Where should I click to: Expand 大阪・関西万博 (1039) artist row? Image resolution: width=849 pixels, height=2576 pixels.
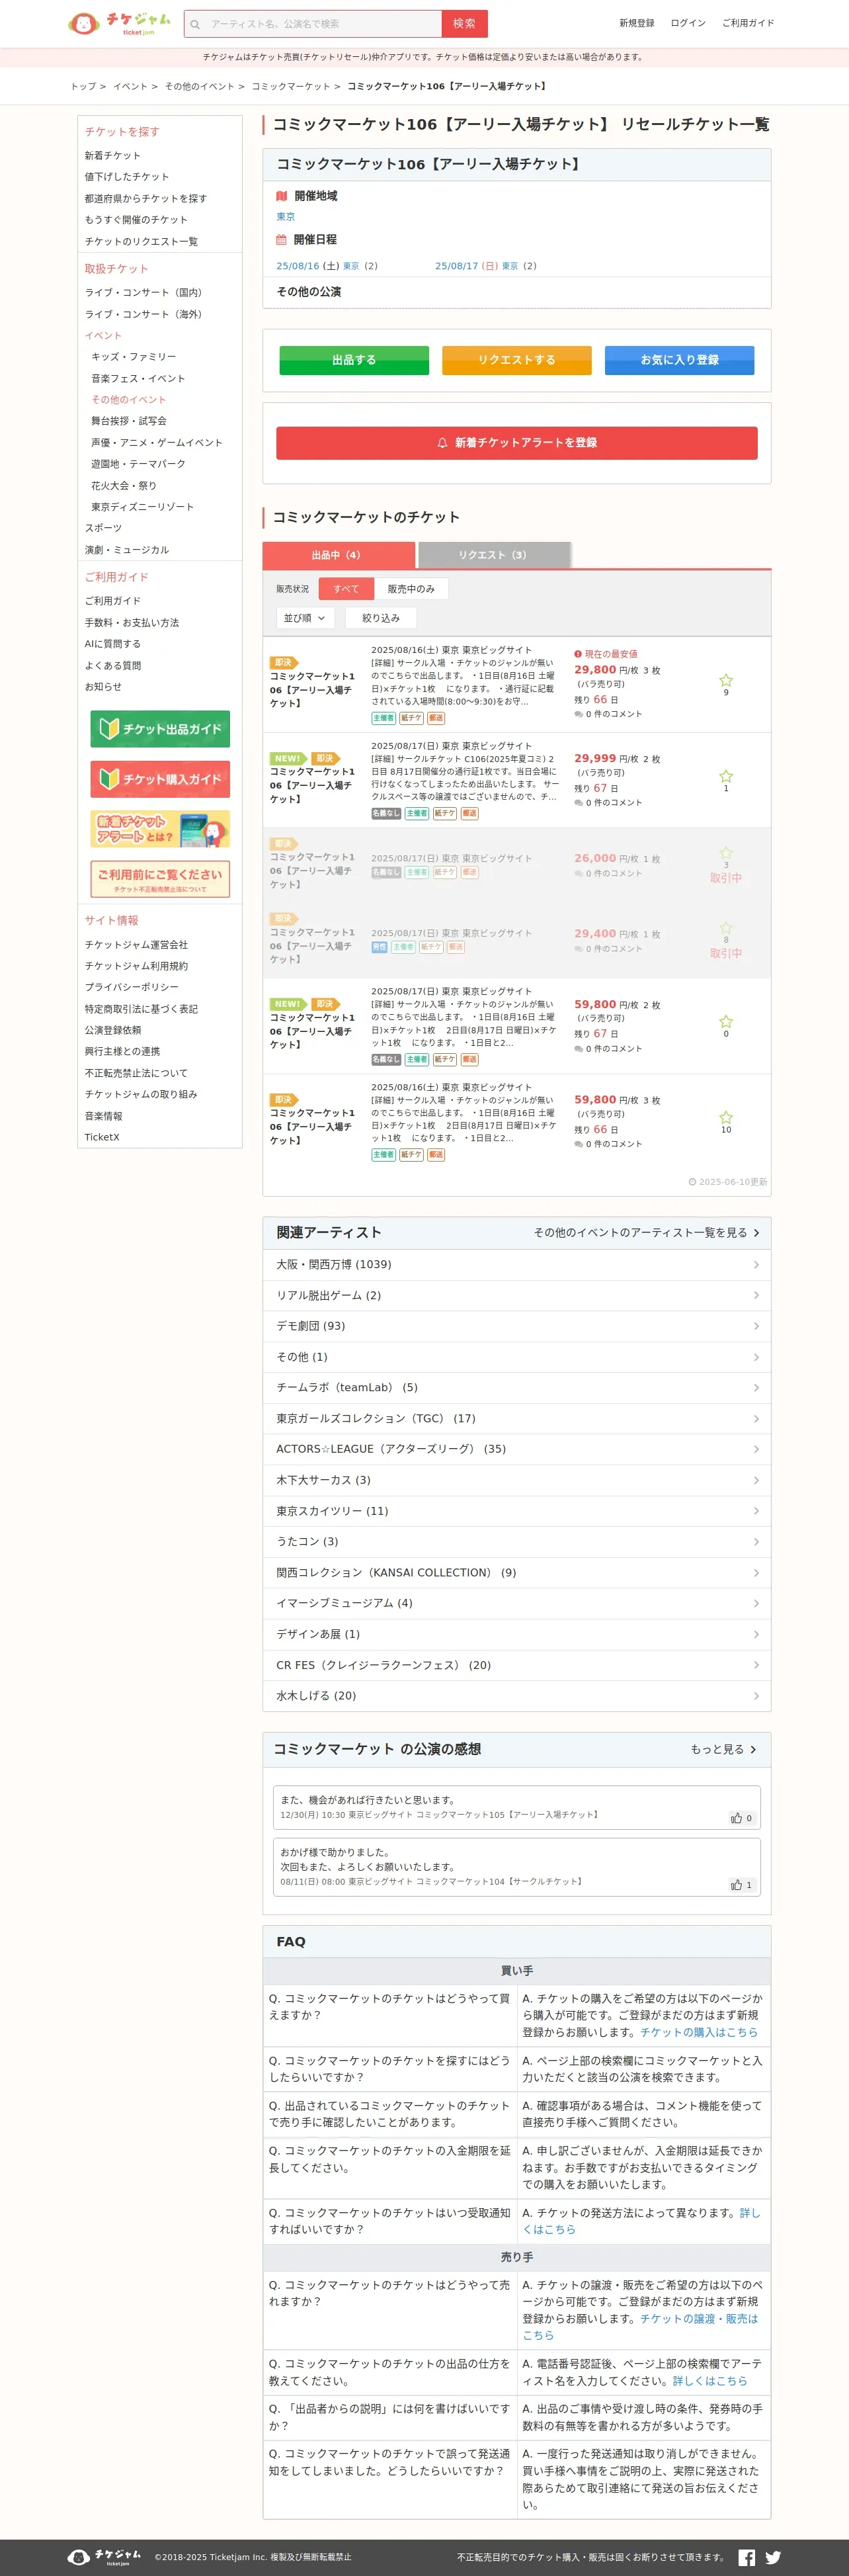click(x=517, y=1265)
